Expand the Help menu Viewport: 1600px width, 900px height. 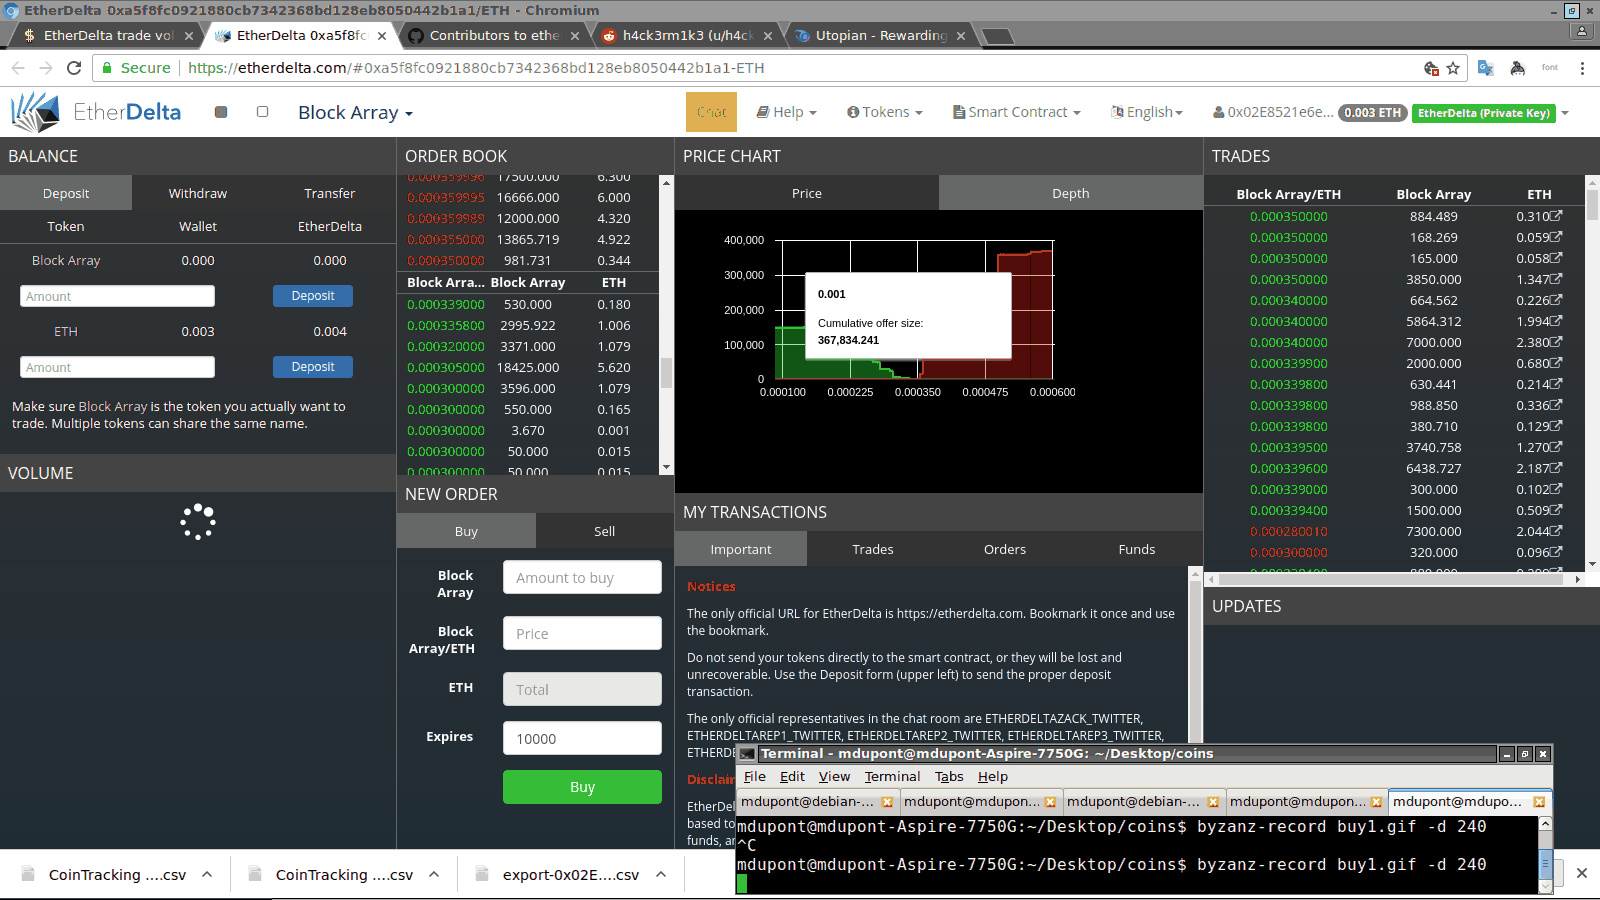787,112
